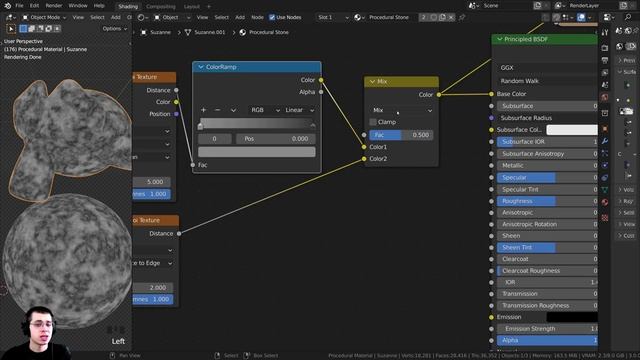Click the ColorRamp Pos value field
The height and width of the screenshot is (360, 640).
(276, 139)
